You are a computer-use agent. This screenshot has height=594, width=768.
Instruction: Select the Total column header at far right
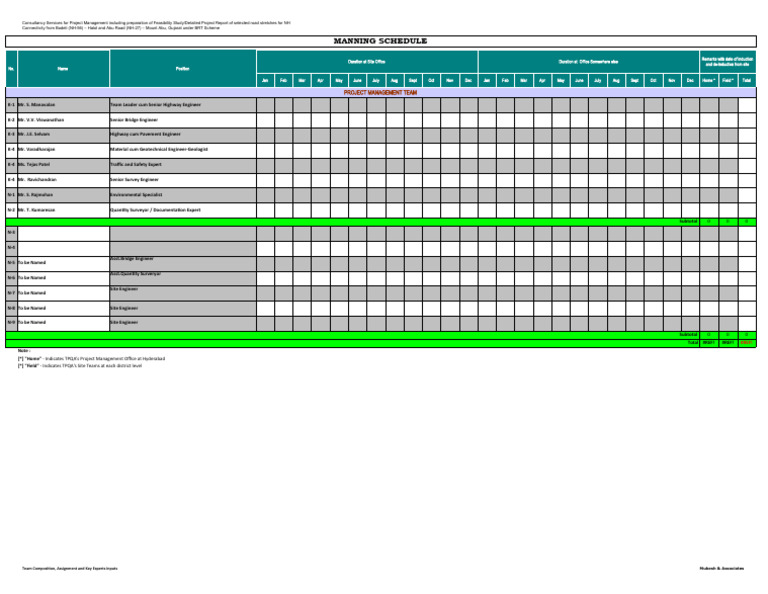pos(746,80)
